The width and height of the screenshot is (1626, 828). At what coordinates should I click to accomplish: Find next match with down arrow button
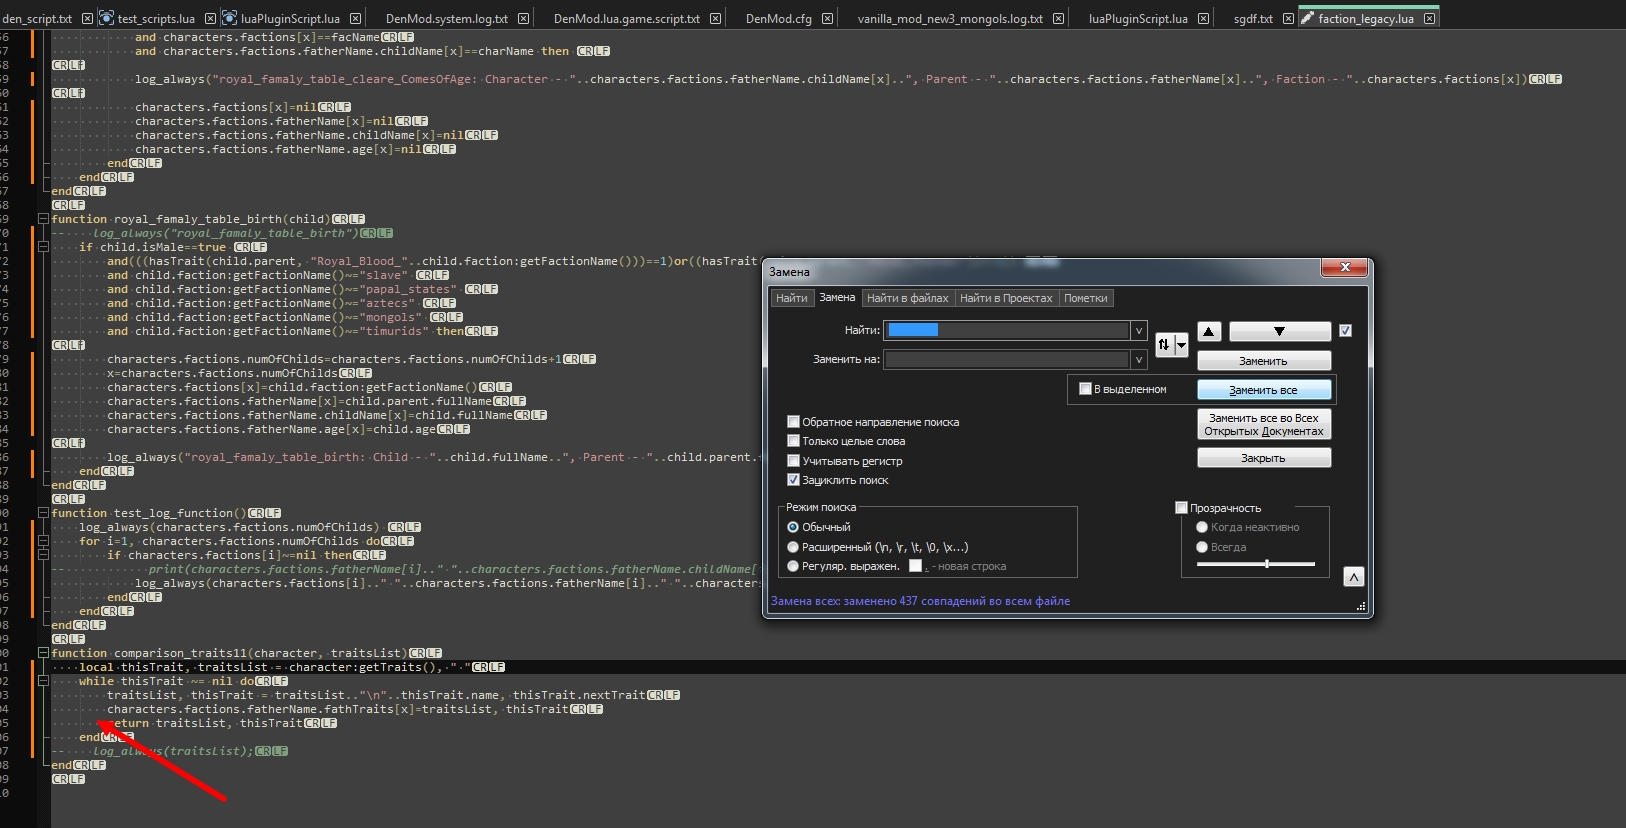click(x=1279, y=331)
